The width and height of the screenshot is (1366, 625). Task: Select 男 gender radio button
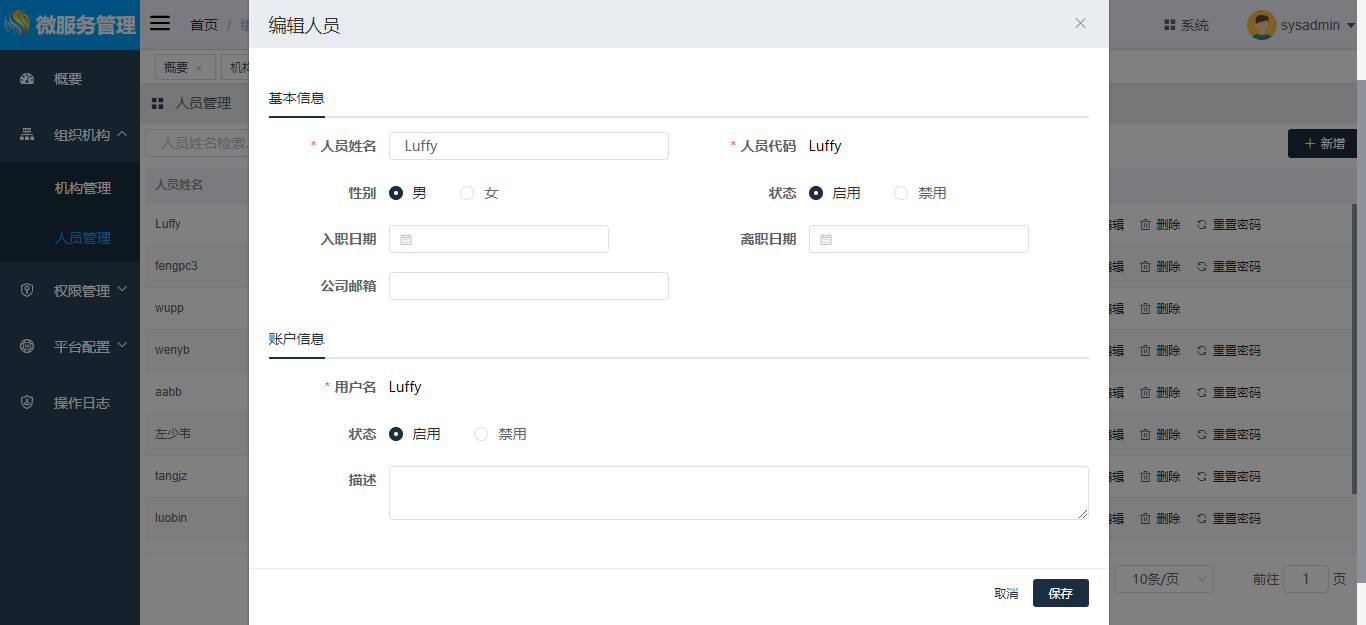tap(396, 193)
